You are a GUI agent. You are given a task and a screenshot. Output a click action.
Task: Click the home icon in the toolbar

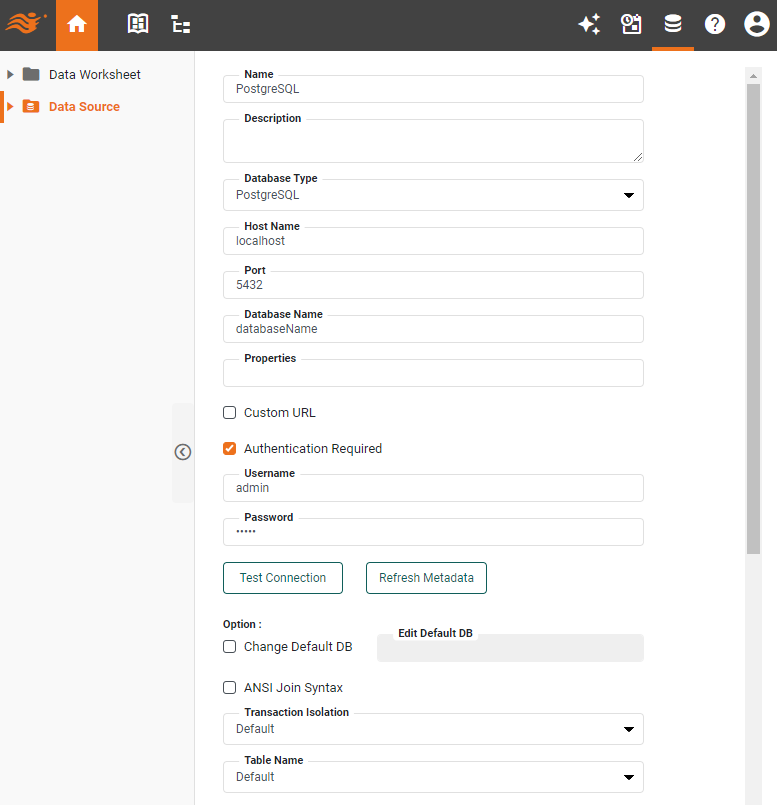[77, 23]
